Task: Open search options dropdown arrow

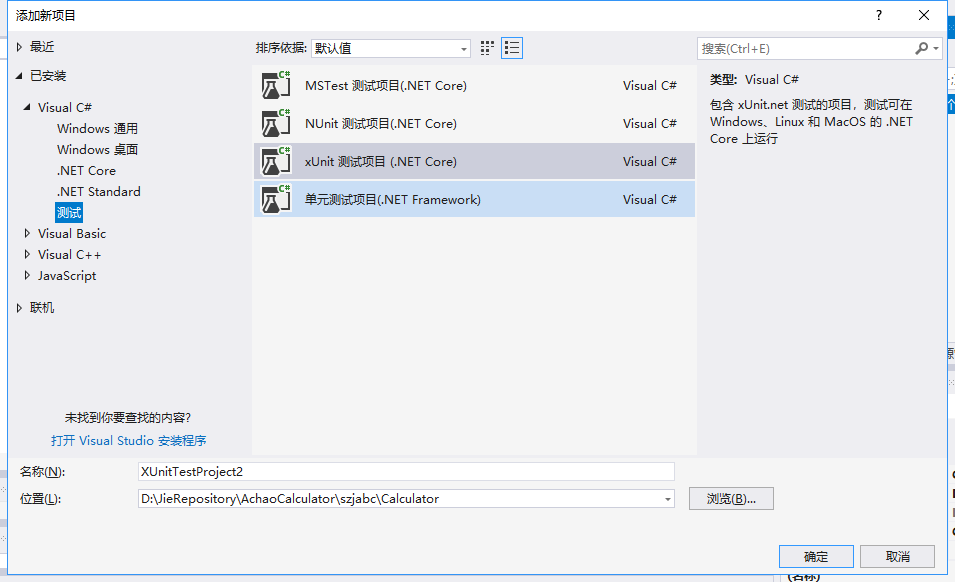Action: tap(936, 48)
